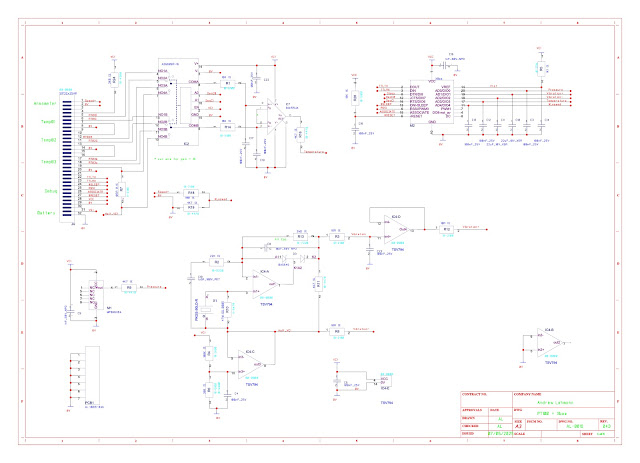
Task: Select the green Debug label
Action: pos(51,191)
